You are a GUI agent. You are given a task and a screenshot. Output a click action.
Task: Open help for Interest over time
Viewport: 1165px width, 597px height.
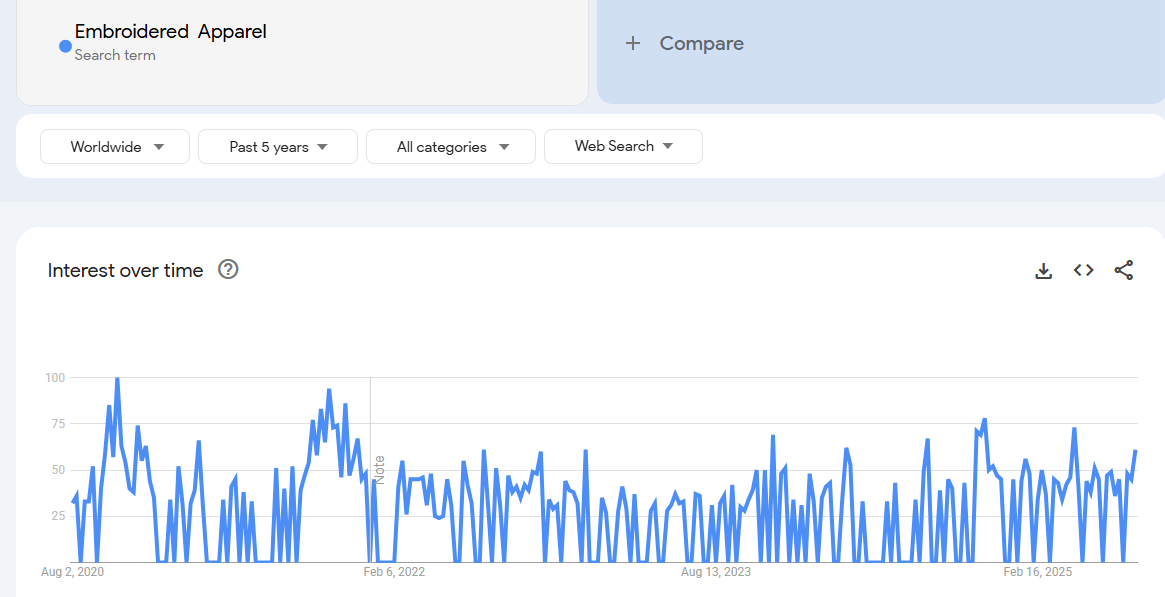point(228,269)
